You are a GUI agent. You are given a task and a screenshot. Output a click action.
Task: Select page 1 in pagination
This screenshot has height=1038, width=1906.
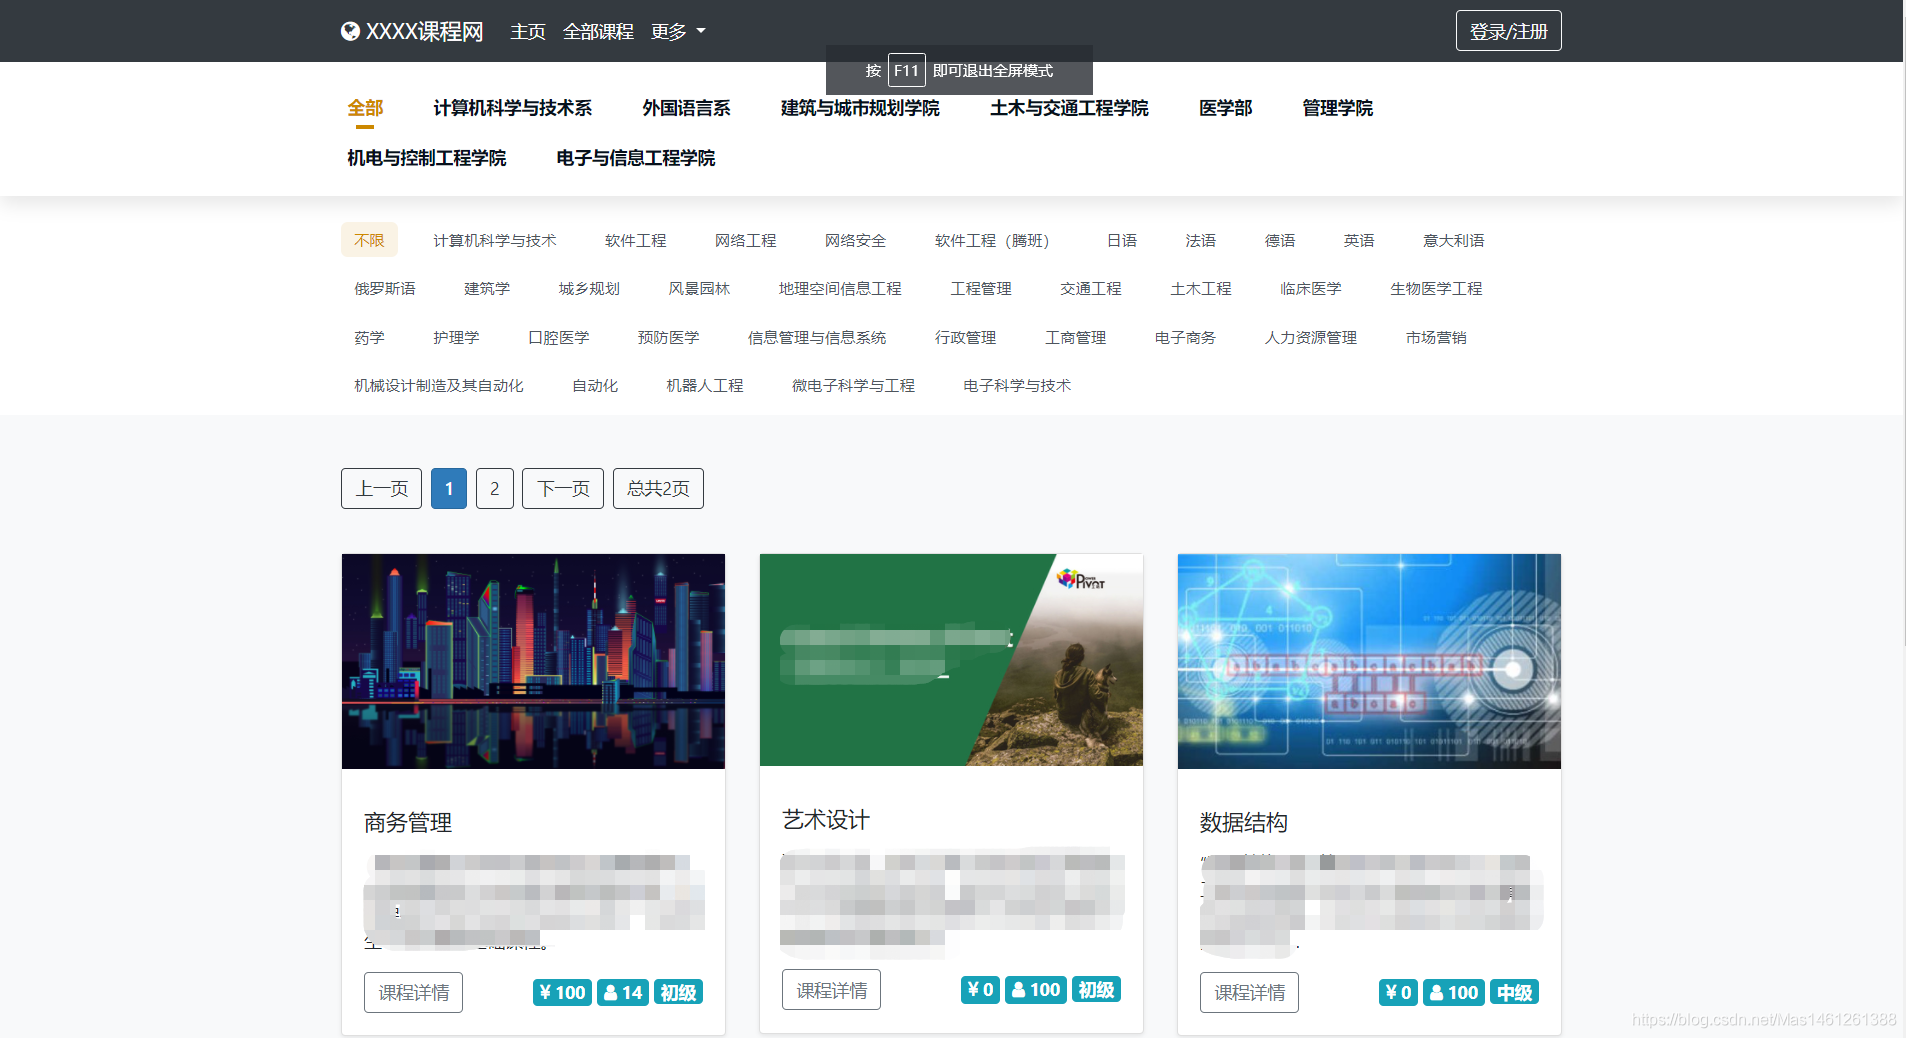pos(449,488)
